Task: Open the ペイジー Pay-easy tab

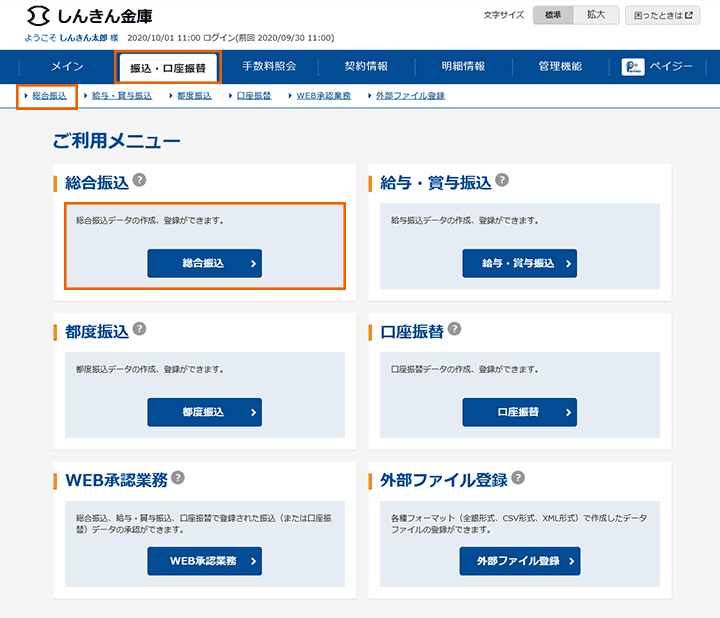Action: (x=657, y=67)
